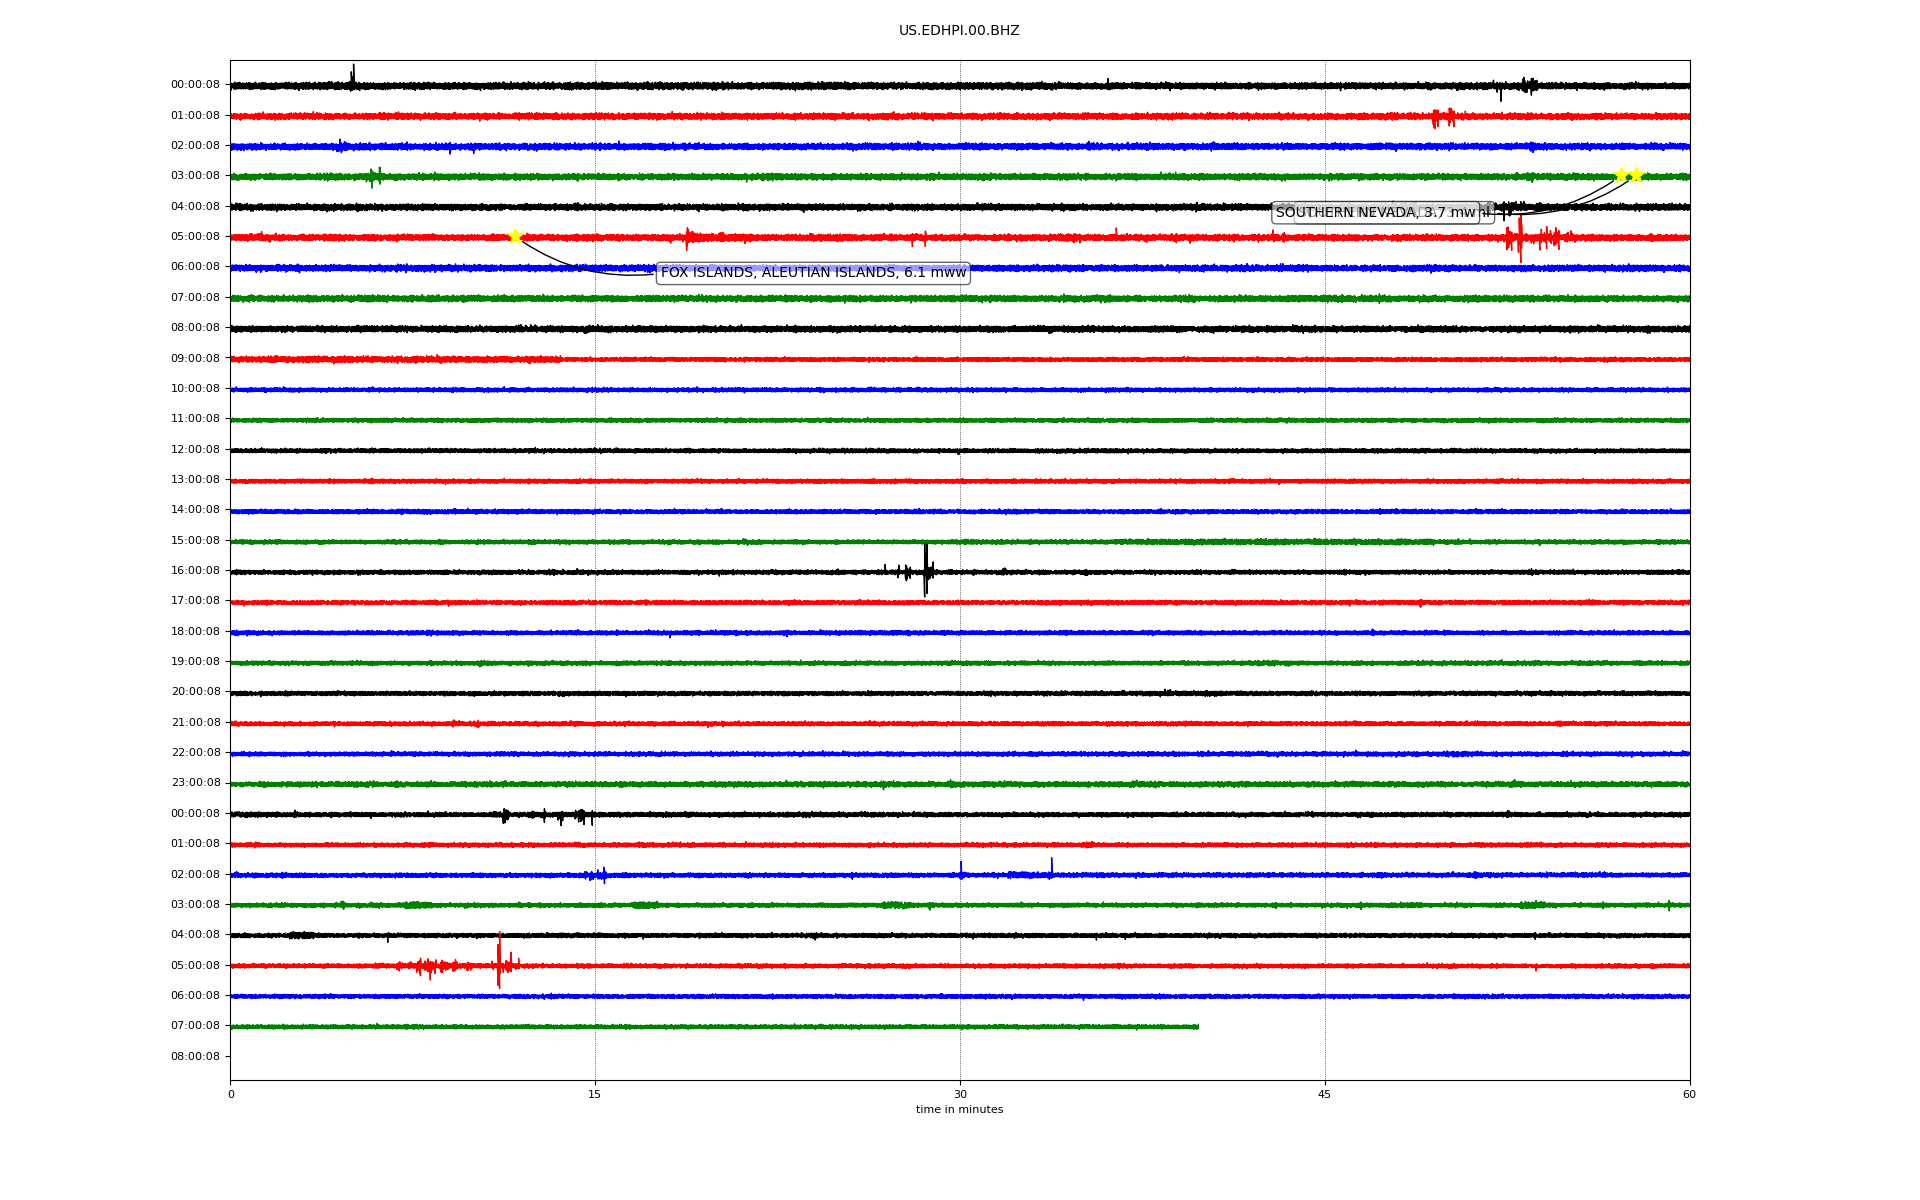Click the 12:00:08 time label on the left axis
This screenshot has height=1200, width=1920.
(x=195, y=450)
